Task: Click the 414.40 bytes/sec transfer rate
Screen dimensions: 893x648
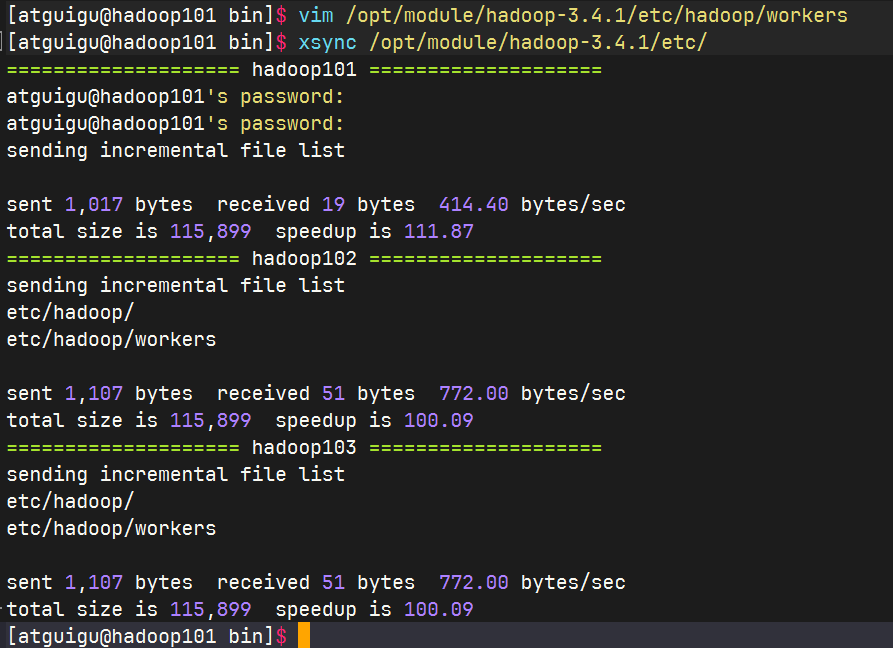Action: coord(473,204)
